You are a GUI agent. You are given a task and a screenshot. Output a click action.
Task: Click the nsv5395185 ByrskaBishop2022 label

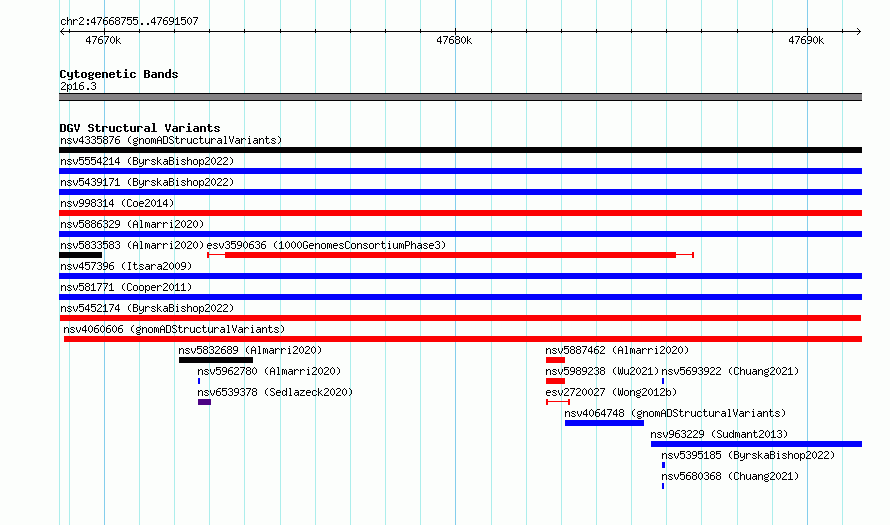coord(748,455)
